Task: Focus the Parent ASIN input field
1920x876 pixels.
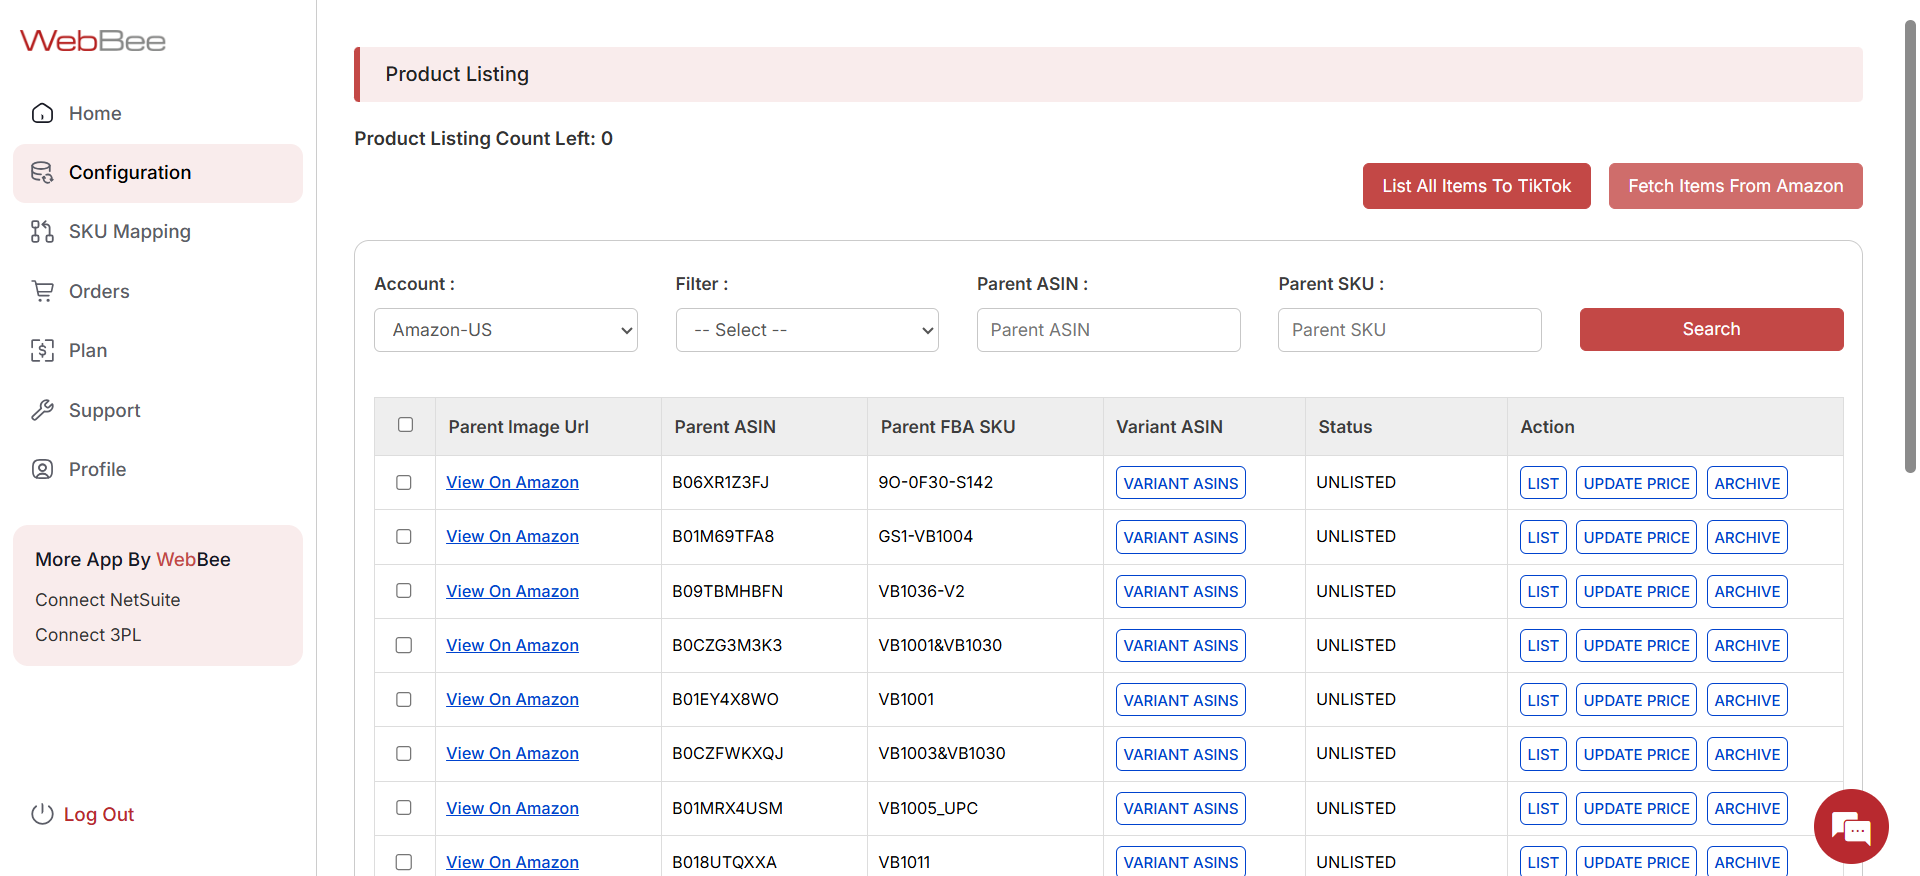Action: pos(1108,330)
